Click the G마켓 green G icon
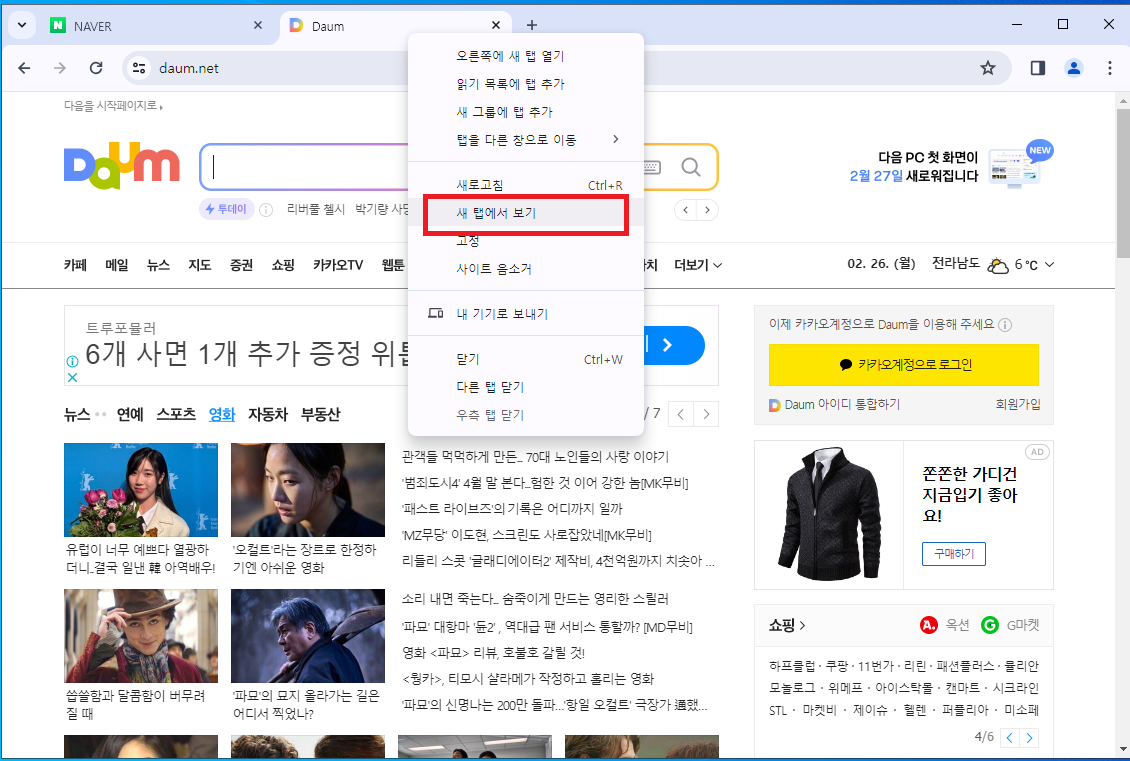1130x761 pixels. pyautogui.click(x=989, y=625)
